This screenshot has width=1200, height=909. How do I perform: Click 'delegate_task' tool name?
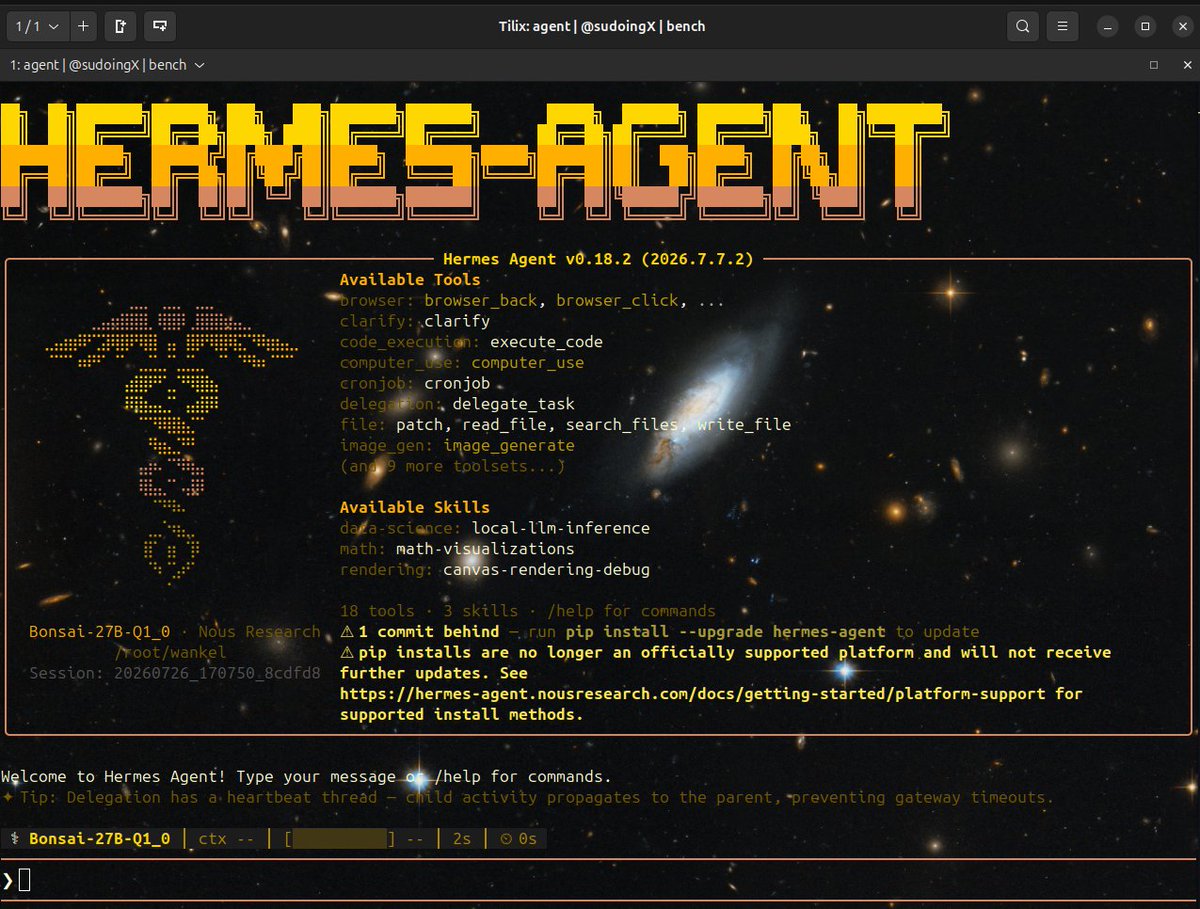pyautogui.click(x=514, y=404)
